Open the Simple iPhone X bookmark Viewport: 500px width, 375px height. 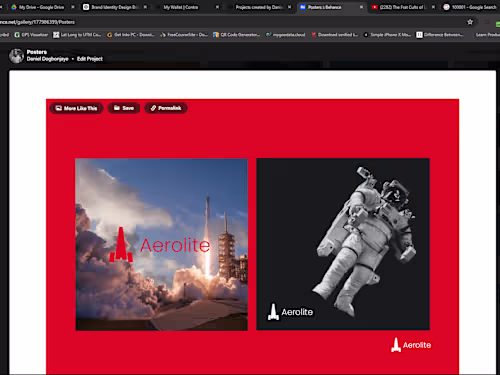(x=387, y=35)
